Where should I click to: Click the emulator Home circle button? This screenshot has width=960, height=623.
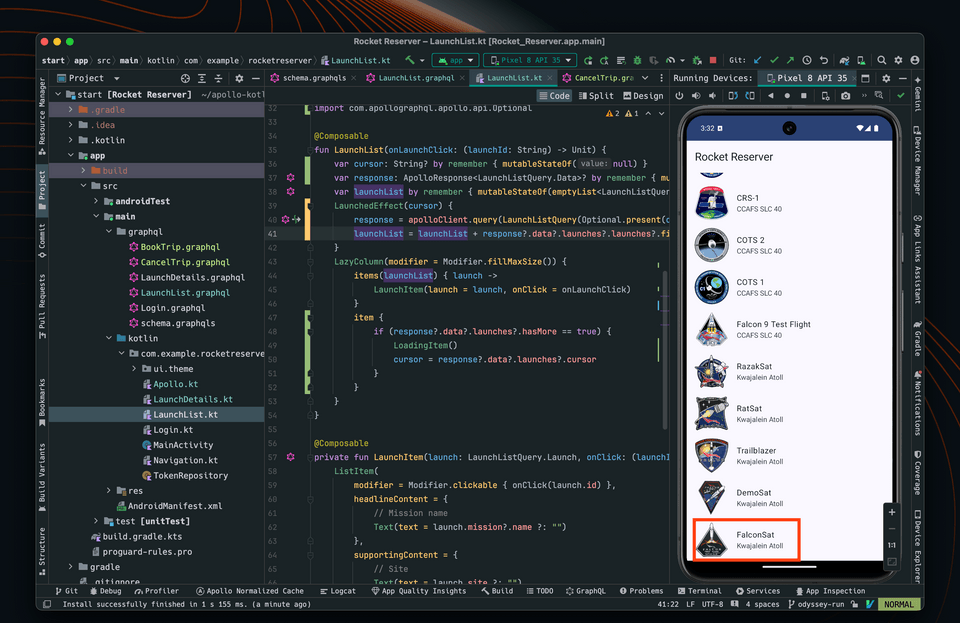(787, 95)
